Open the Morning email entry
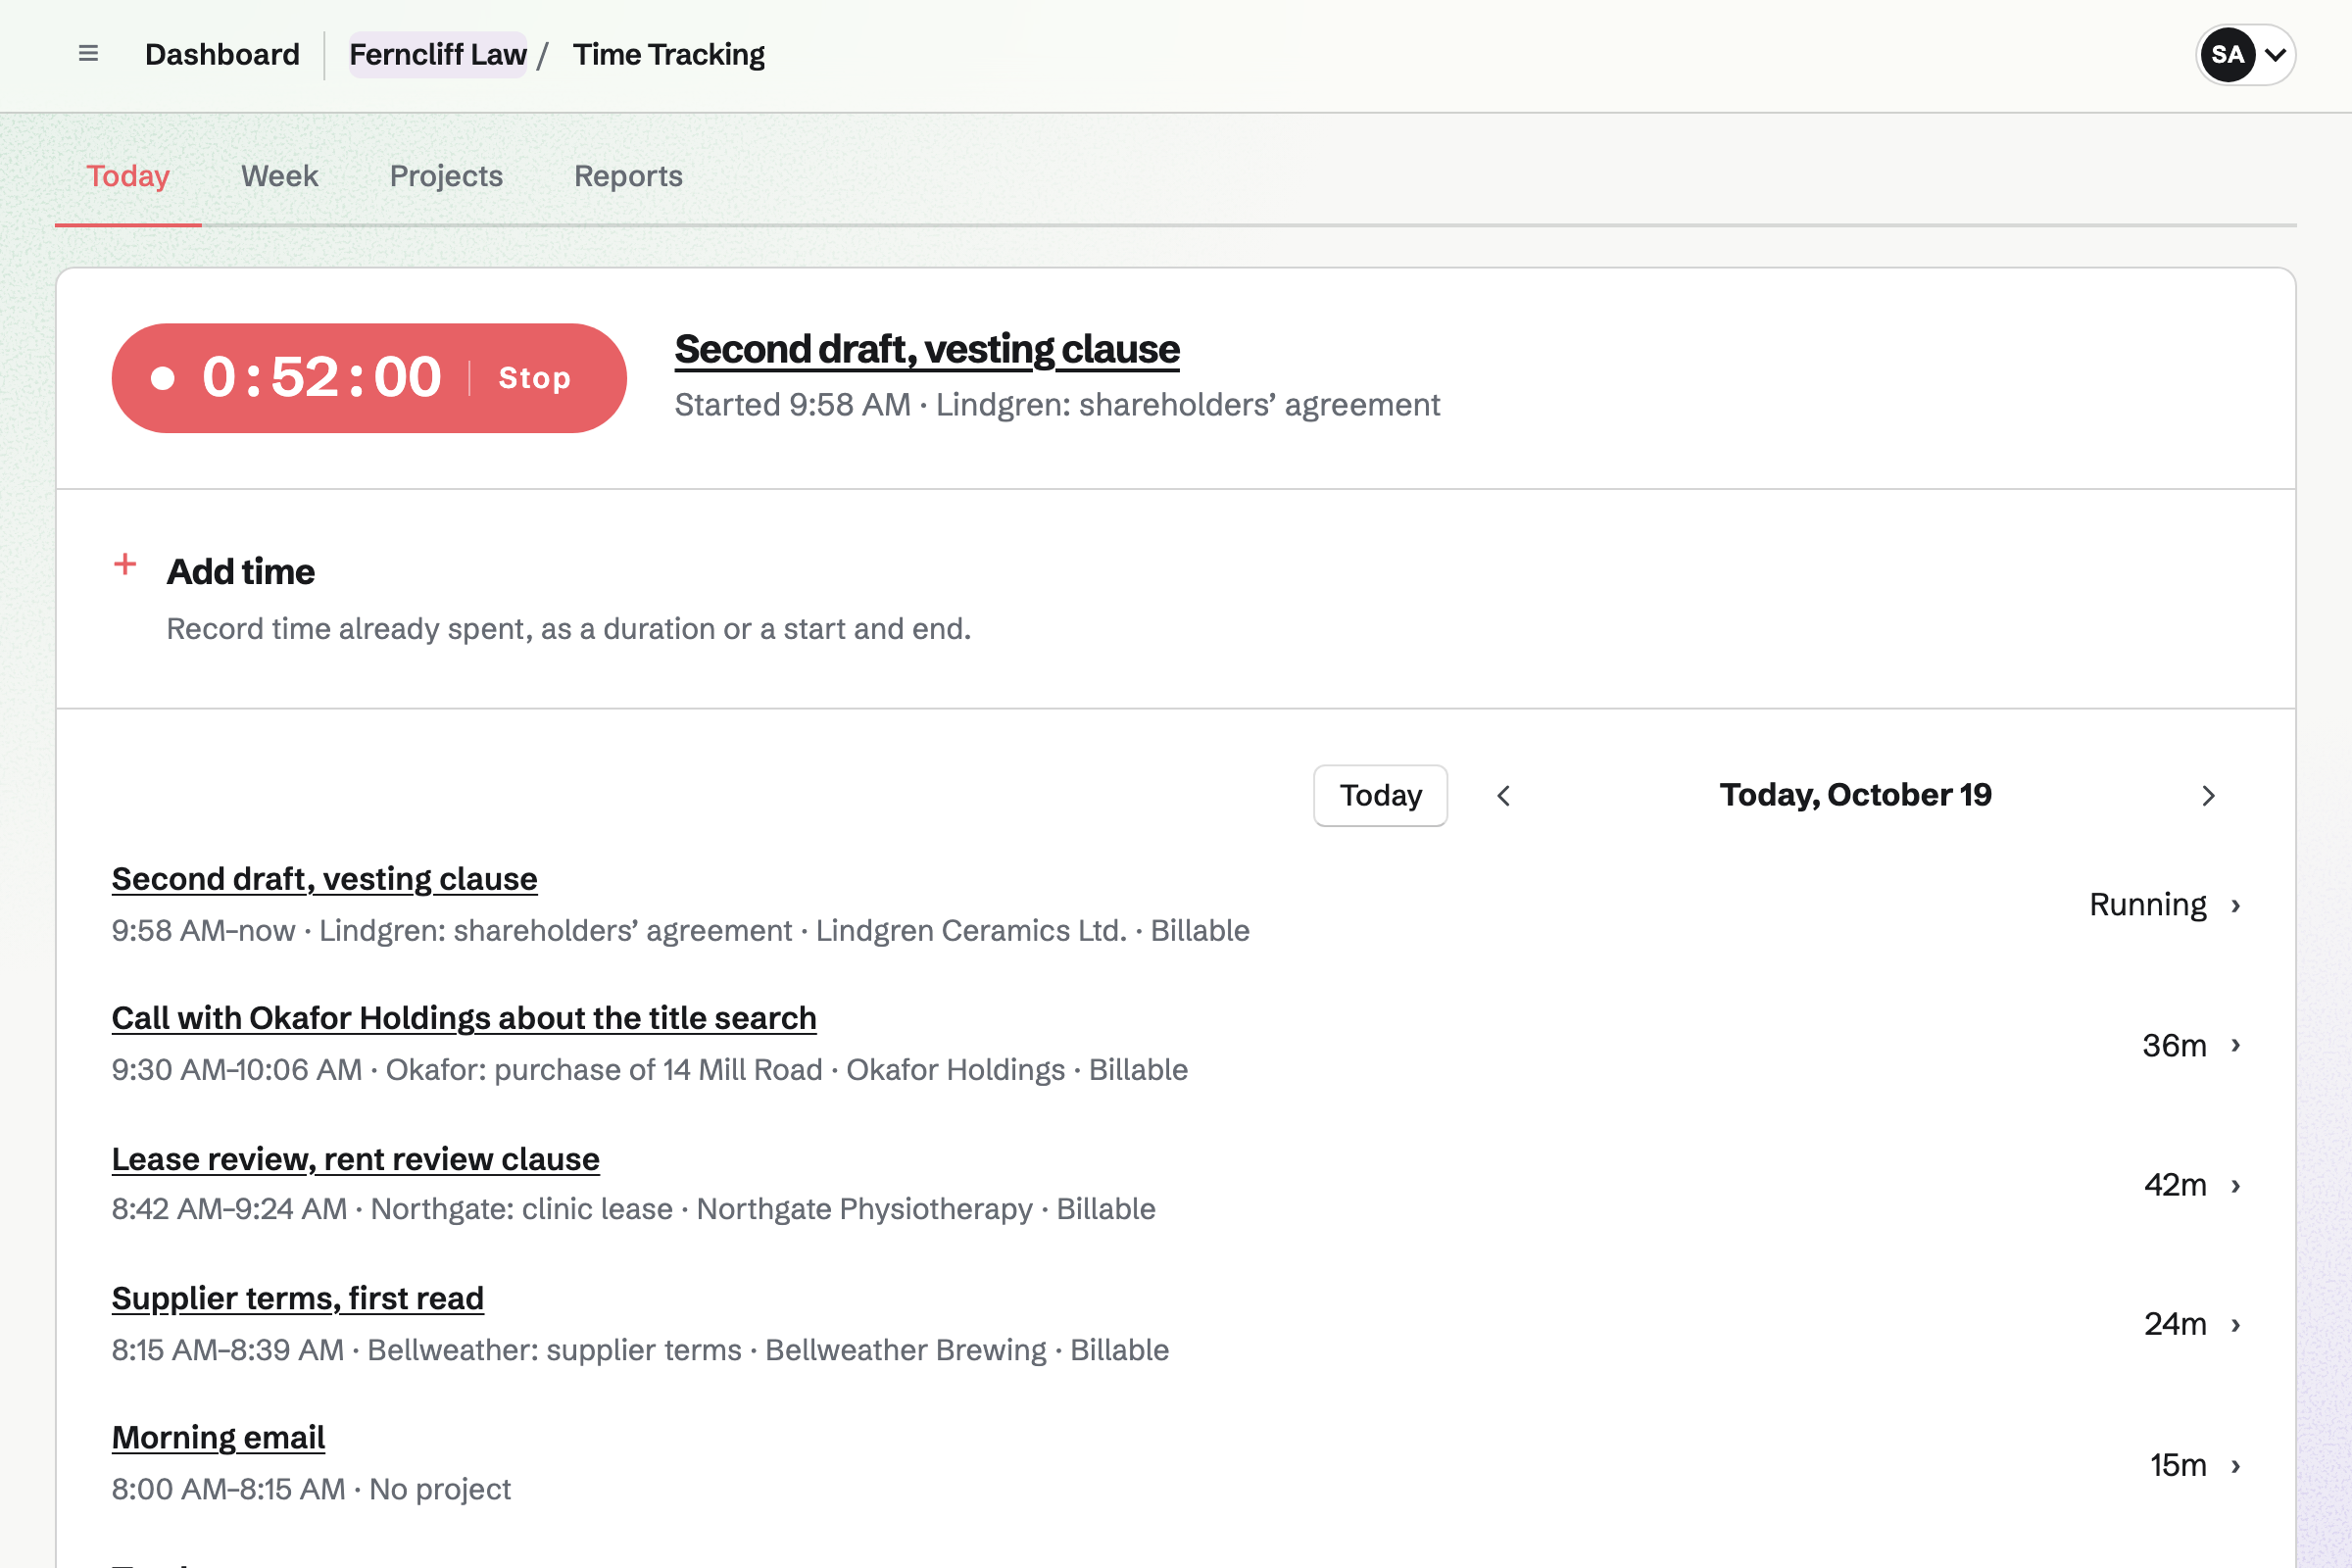Screen dimensions: 2352x1568 tap(218, 1437)
